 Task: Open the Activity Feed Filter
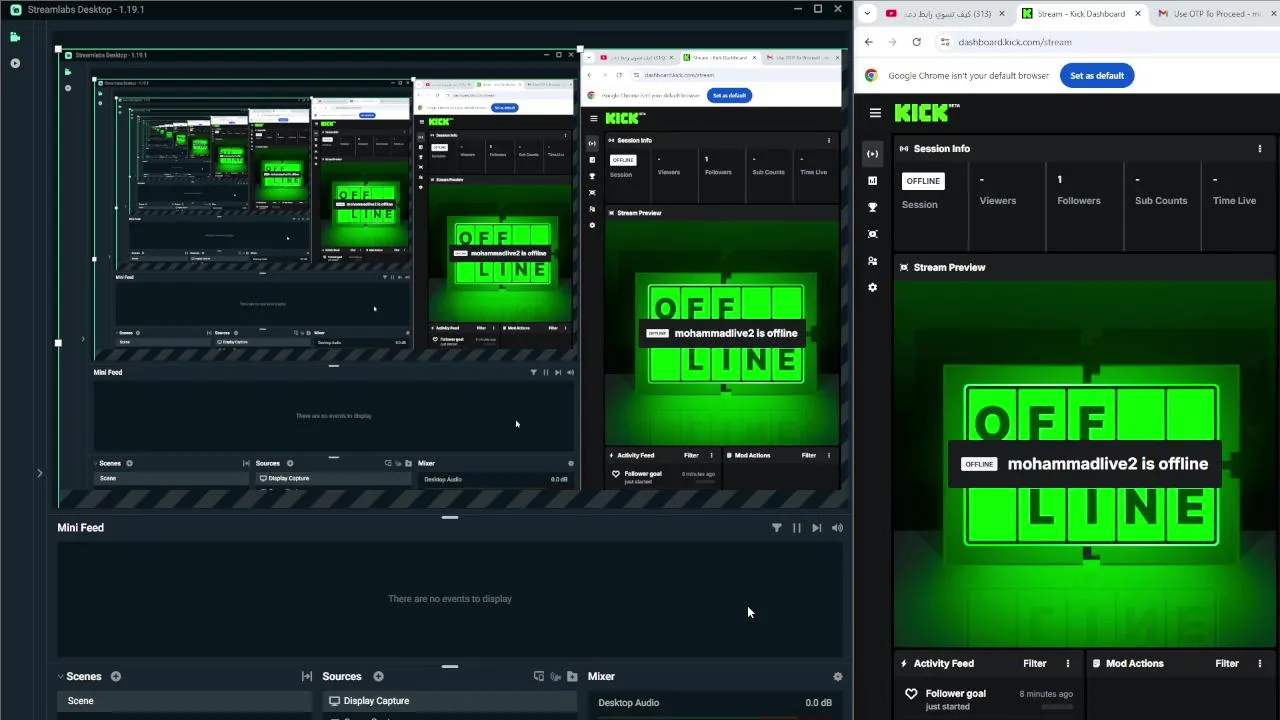pos(1034,663)
